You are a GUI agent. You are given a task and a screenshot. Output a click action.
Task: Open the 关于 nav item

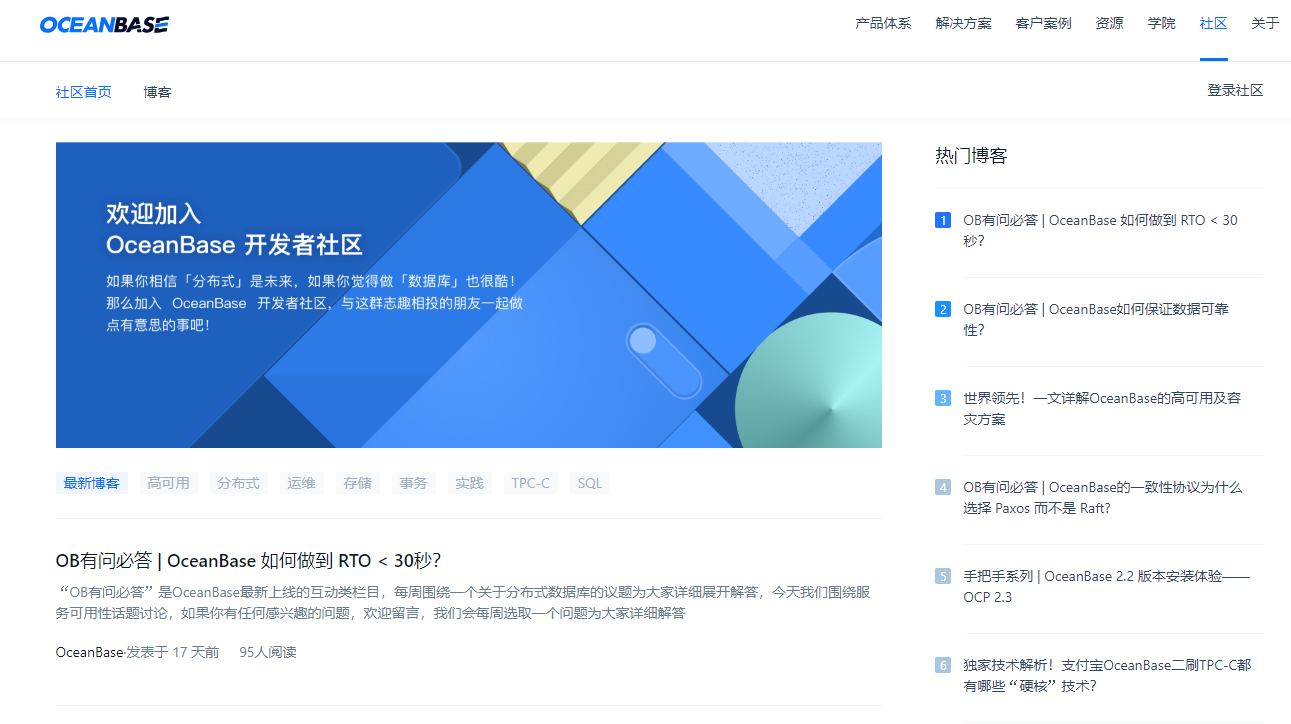coord(1265,23)
